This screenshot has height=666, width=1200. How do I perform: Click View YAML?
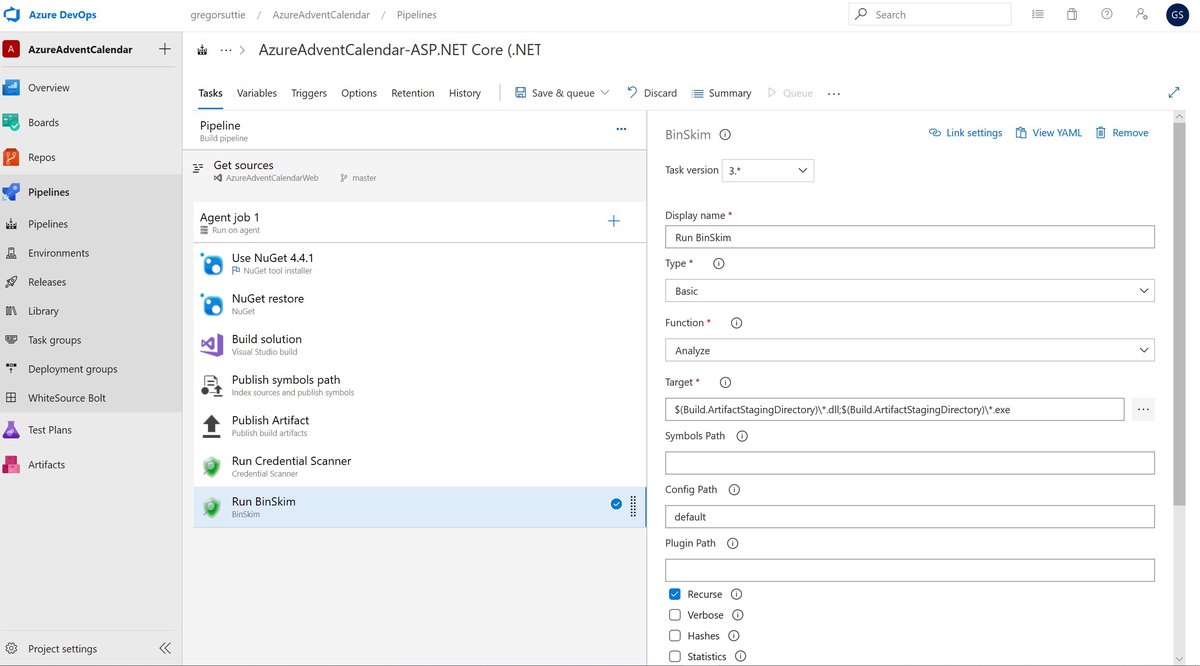pos(1048,133)
